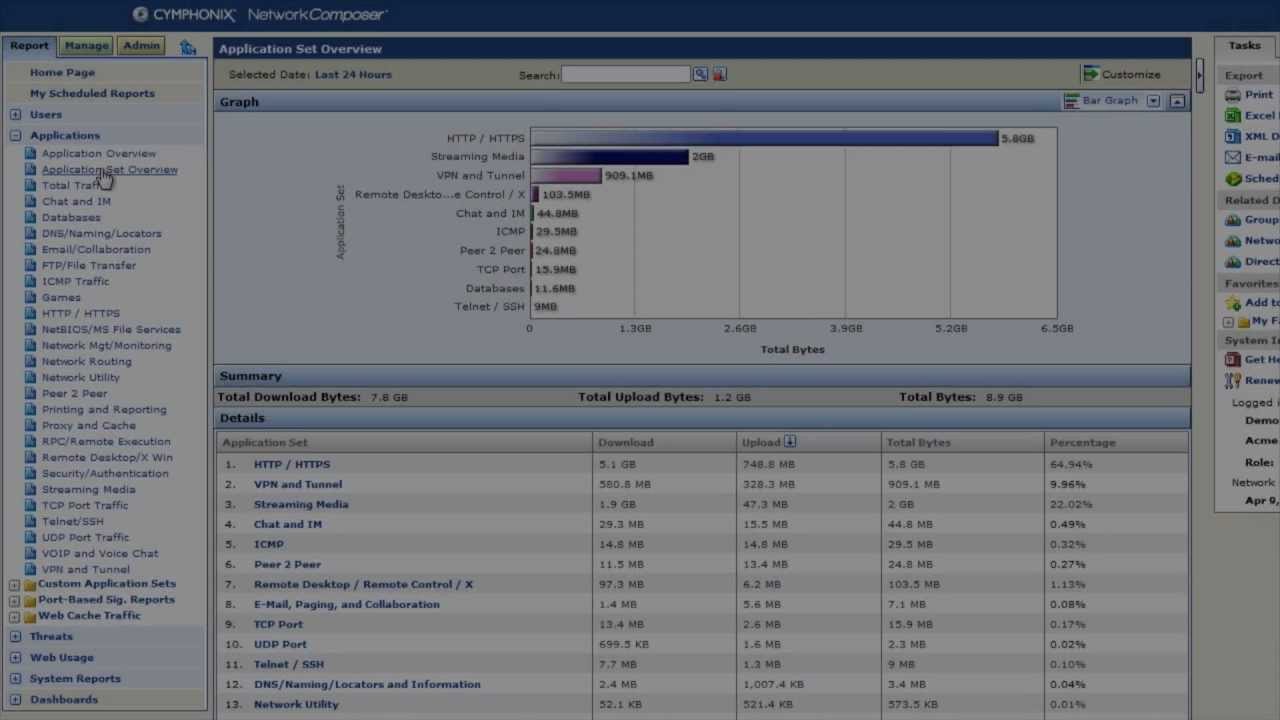Open the E-Mail, Paging, and Collaboration link
This screenshot has width=1280, height=720.
point(347,604)
